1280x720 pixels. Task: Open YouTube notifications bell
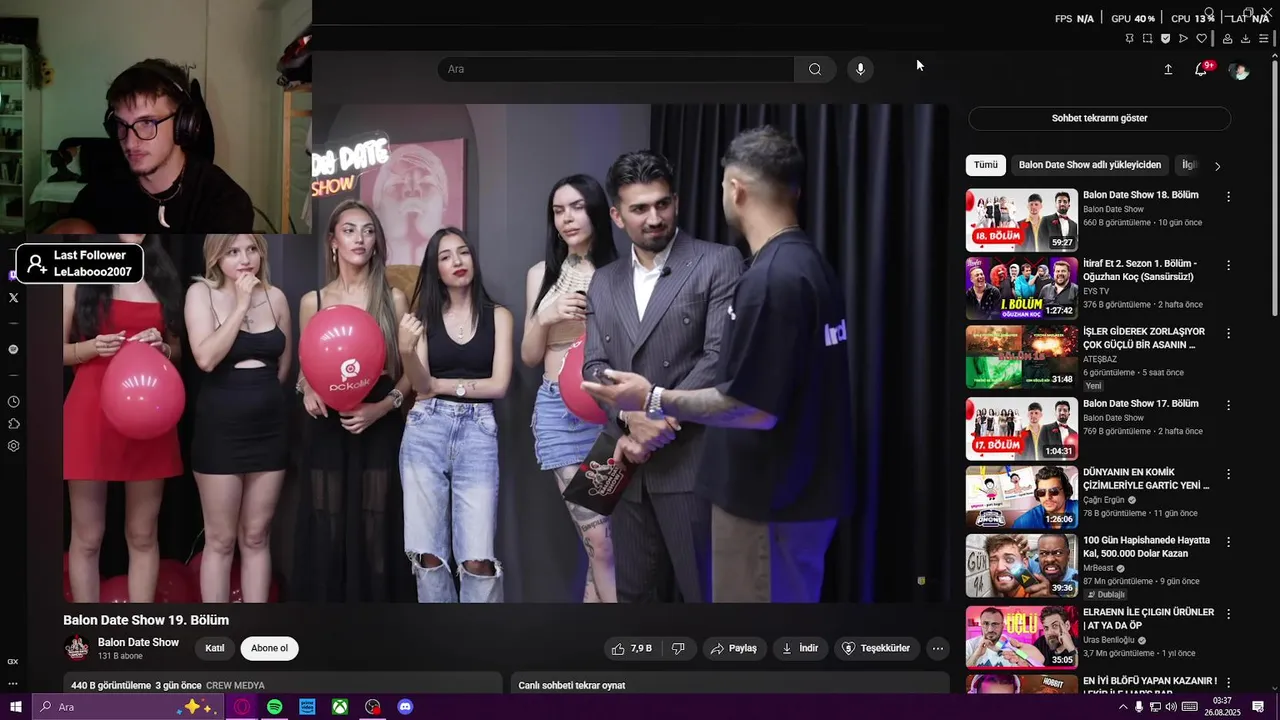pos(1201,70)
